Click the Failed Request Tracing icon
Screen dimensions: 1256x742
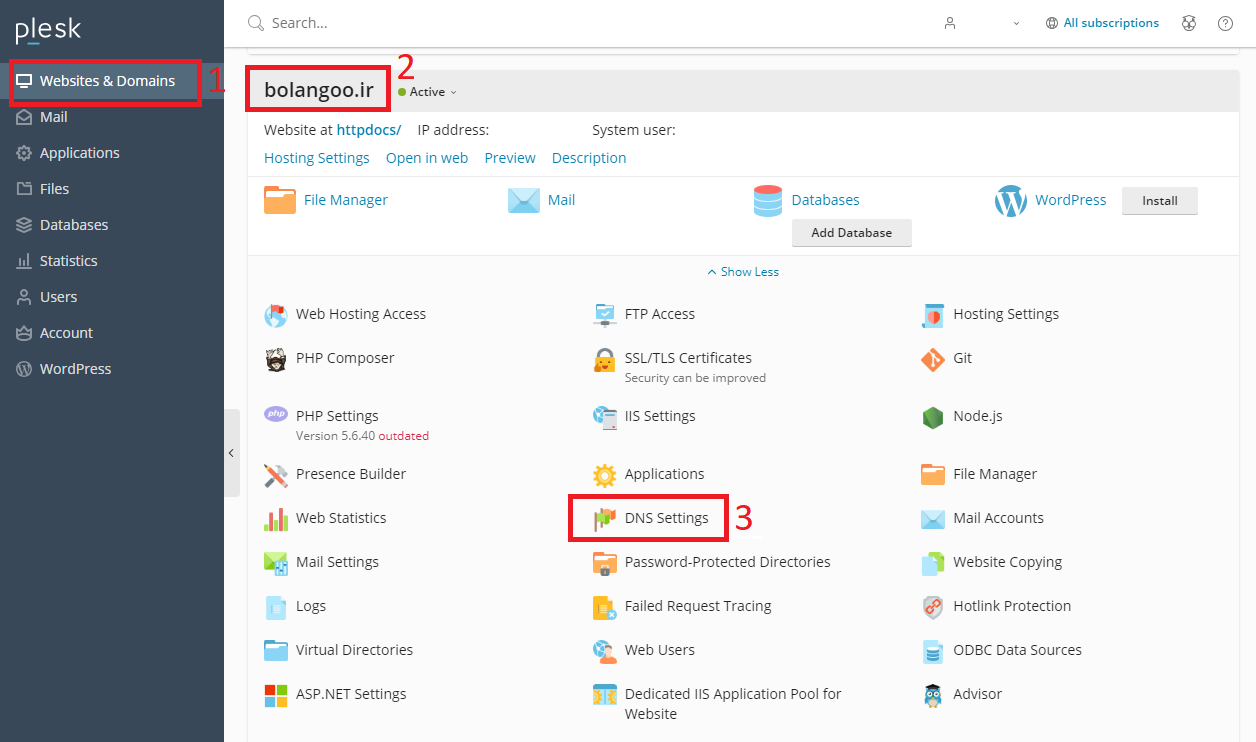pyautogui.click(x=604, y=607)
